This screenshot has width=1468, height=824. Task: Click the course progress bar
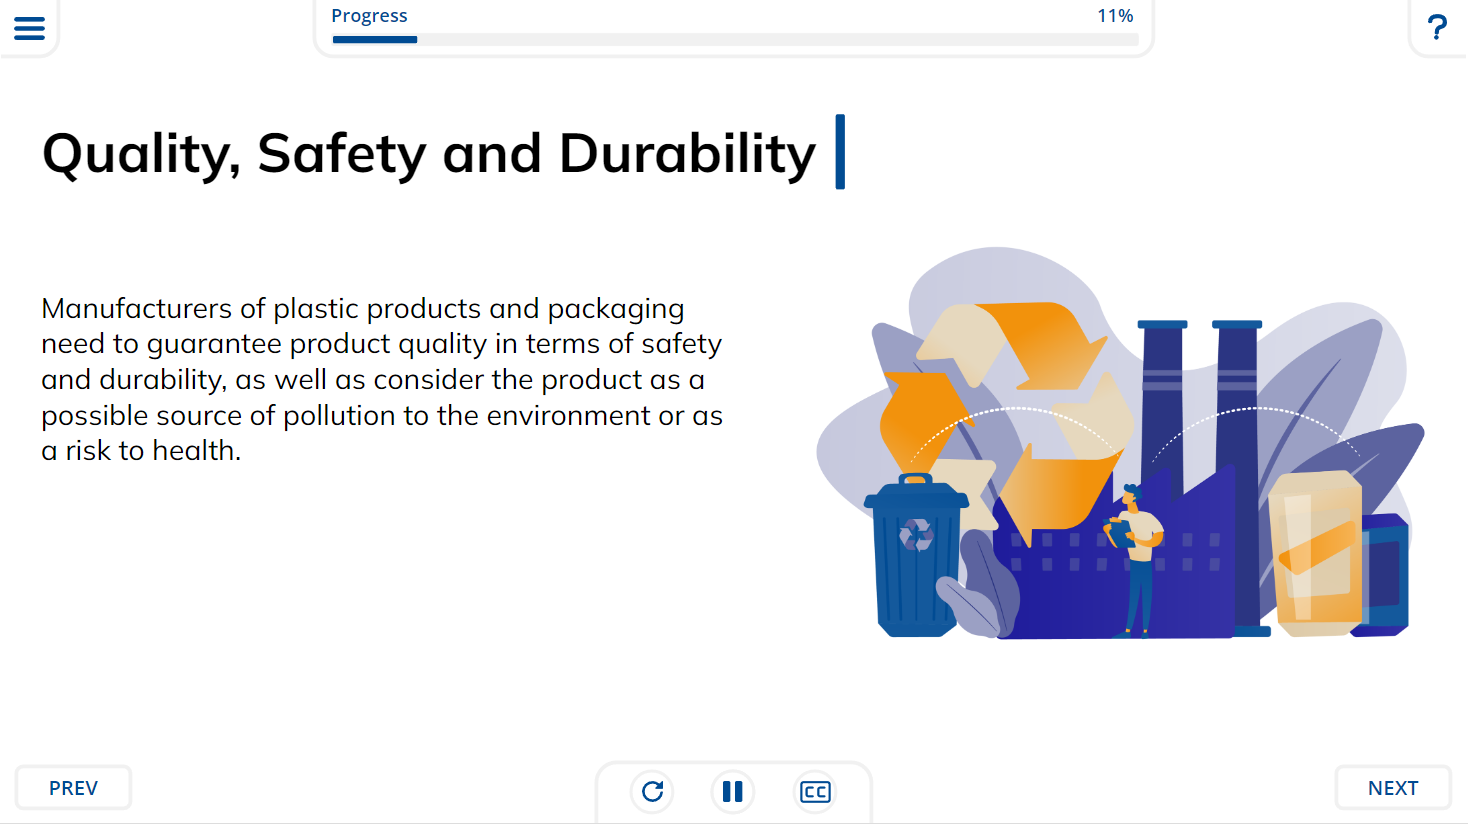tap(735, 40)
